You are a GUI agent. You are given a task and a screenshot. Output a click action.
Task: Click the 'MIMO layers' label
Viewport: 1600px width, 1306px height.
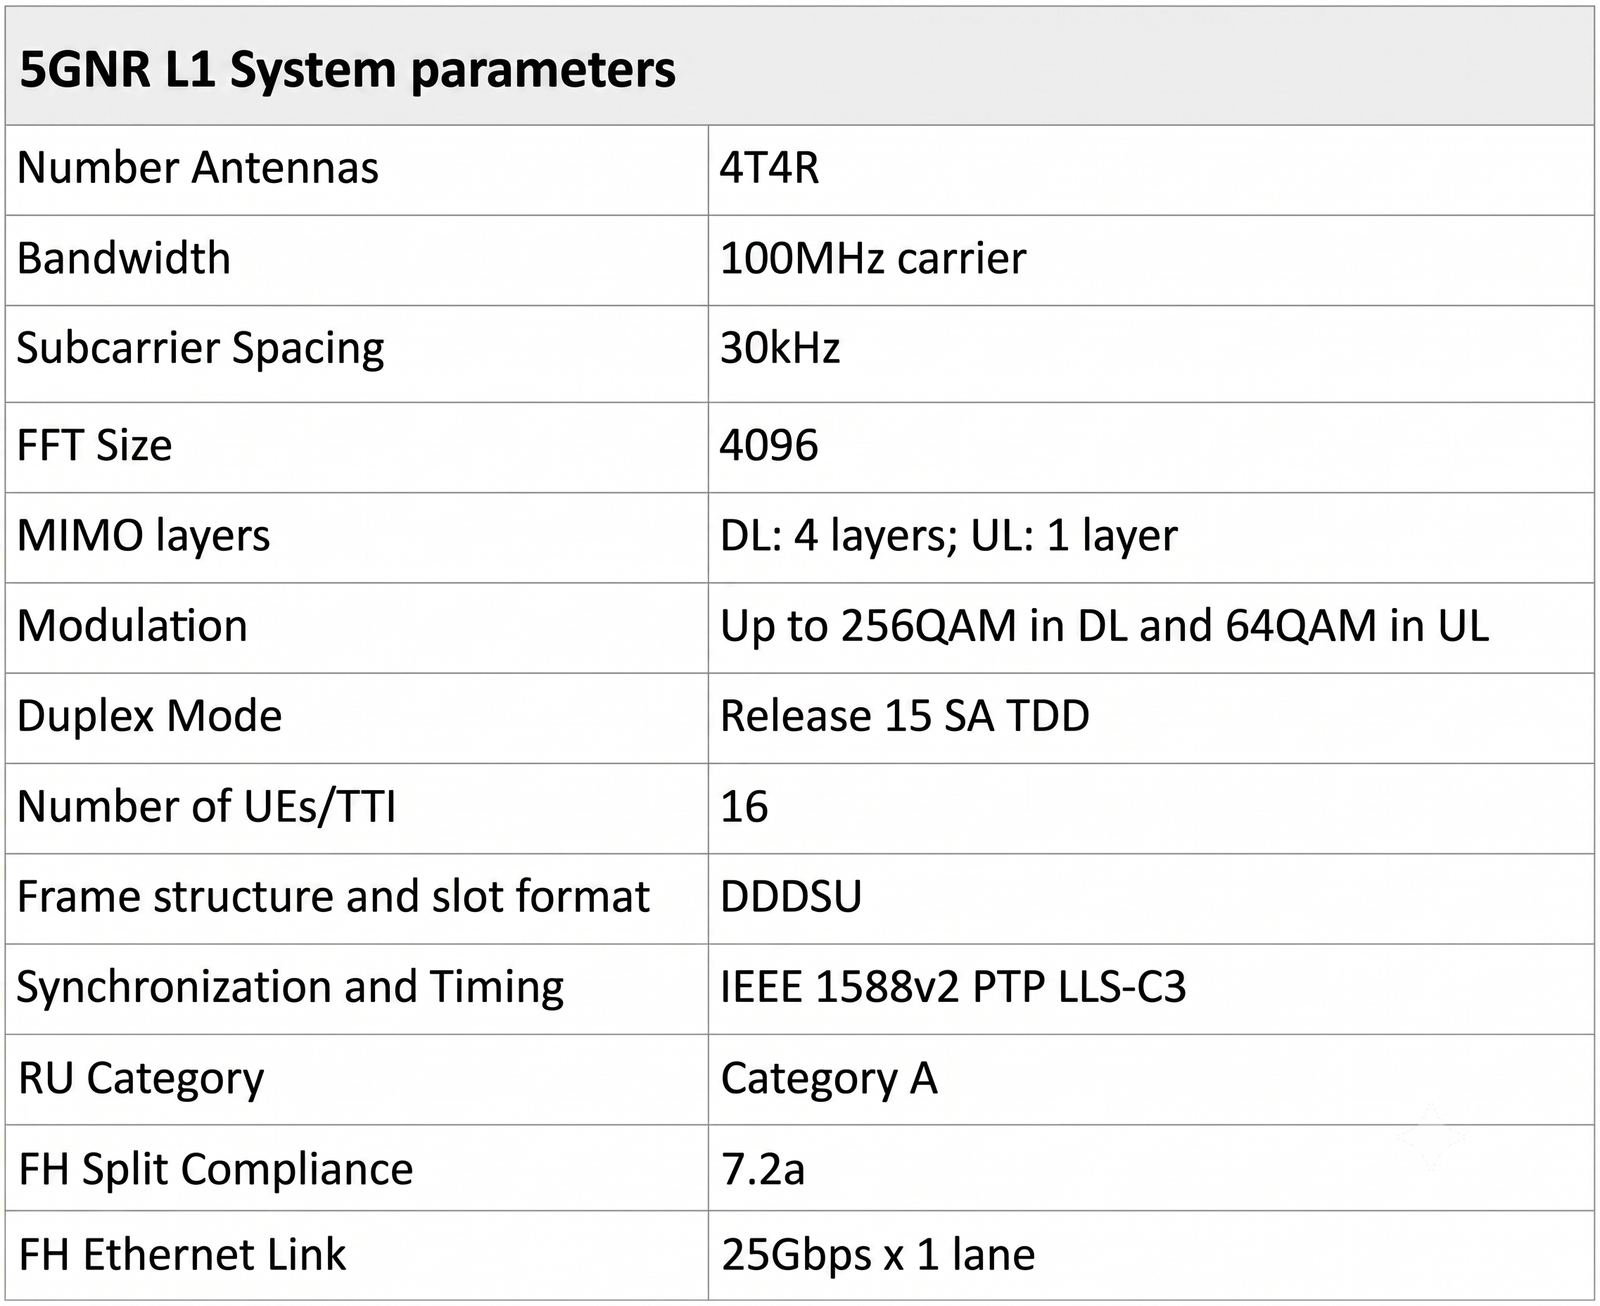[143, 537]
